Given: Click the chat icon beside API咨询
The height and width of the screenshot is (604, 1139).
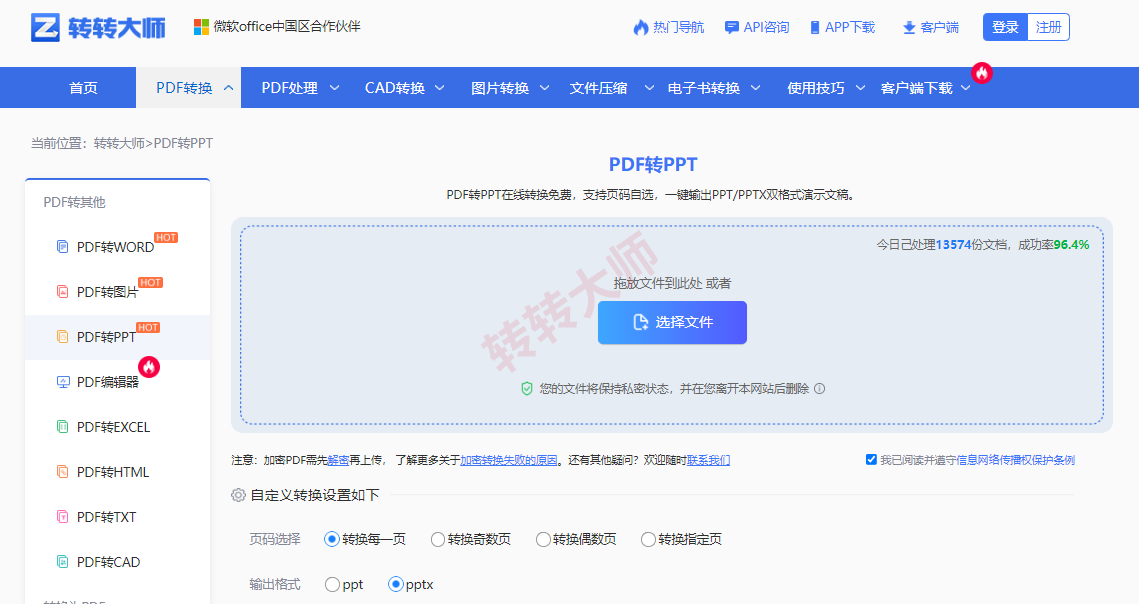Looking at the screenshot, I should (x=731, y=28).
